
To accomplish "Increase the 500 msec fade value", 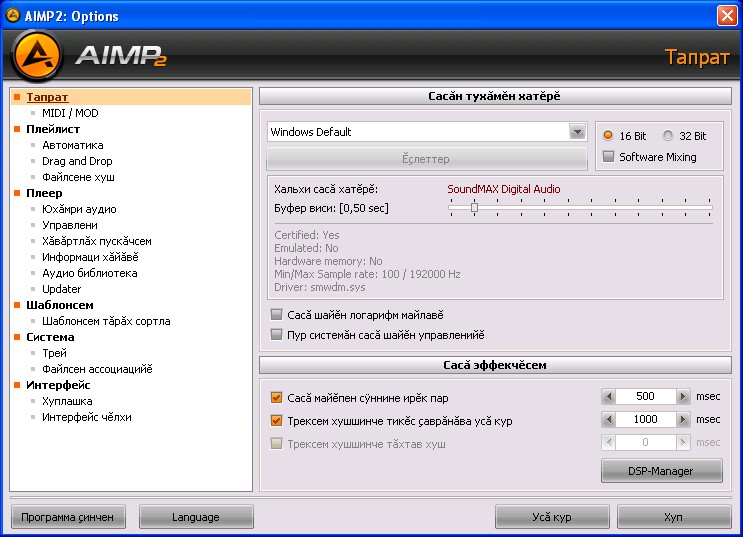I will point(682,396).
